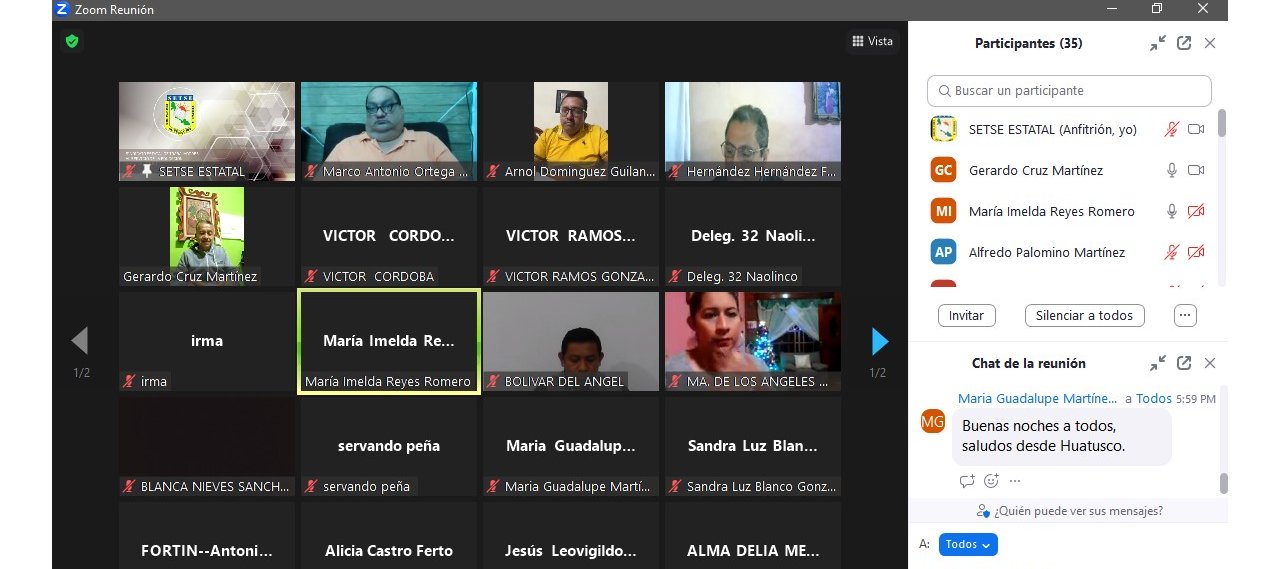Open the participants more options menu
Viewport: 1280px width, 569px height.
click(x=1185, y=315)
